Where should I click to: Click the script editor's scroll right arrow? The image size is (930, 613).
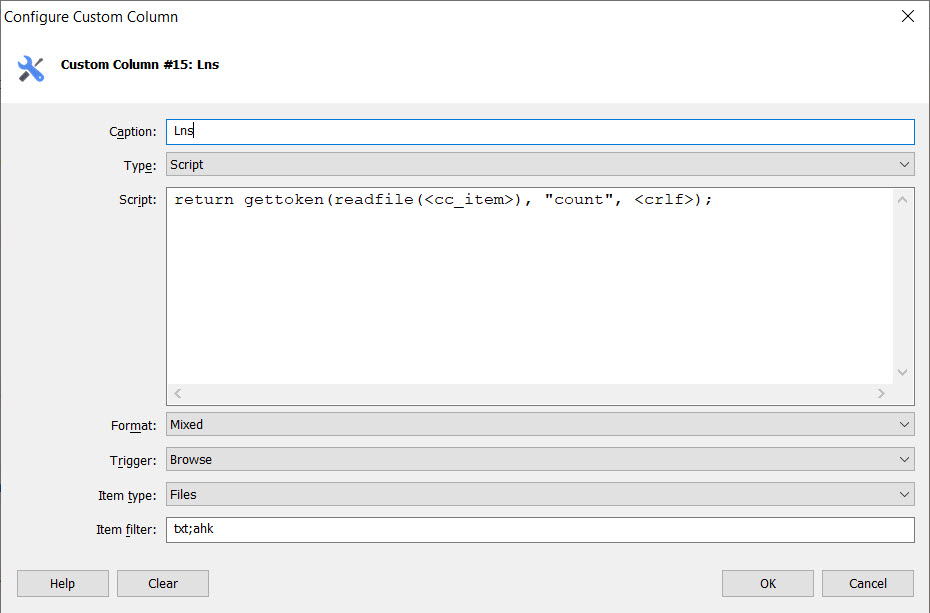click(881, 394)
